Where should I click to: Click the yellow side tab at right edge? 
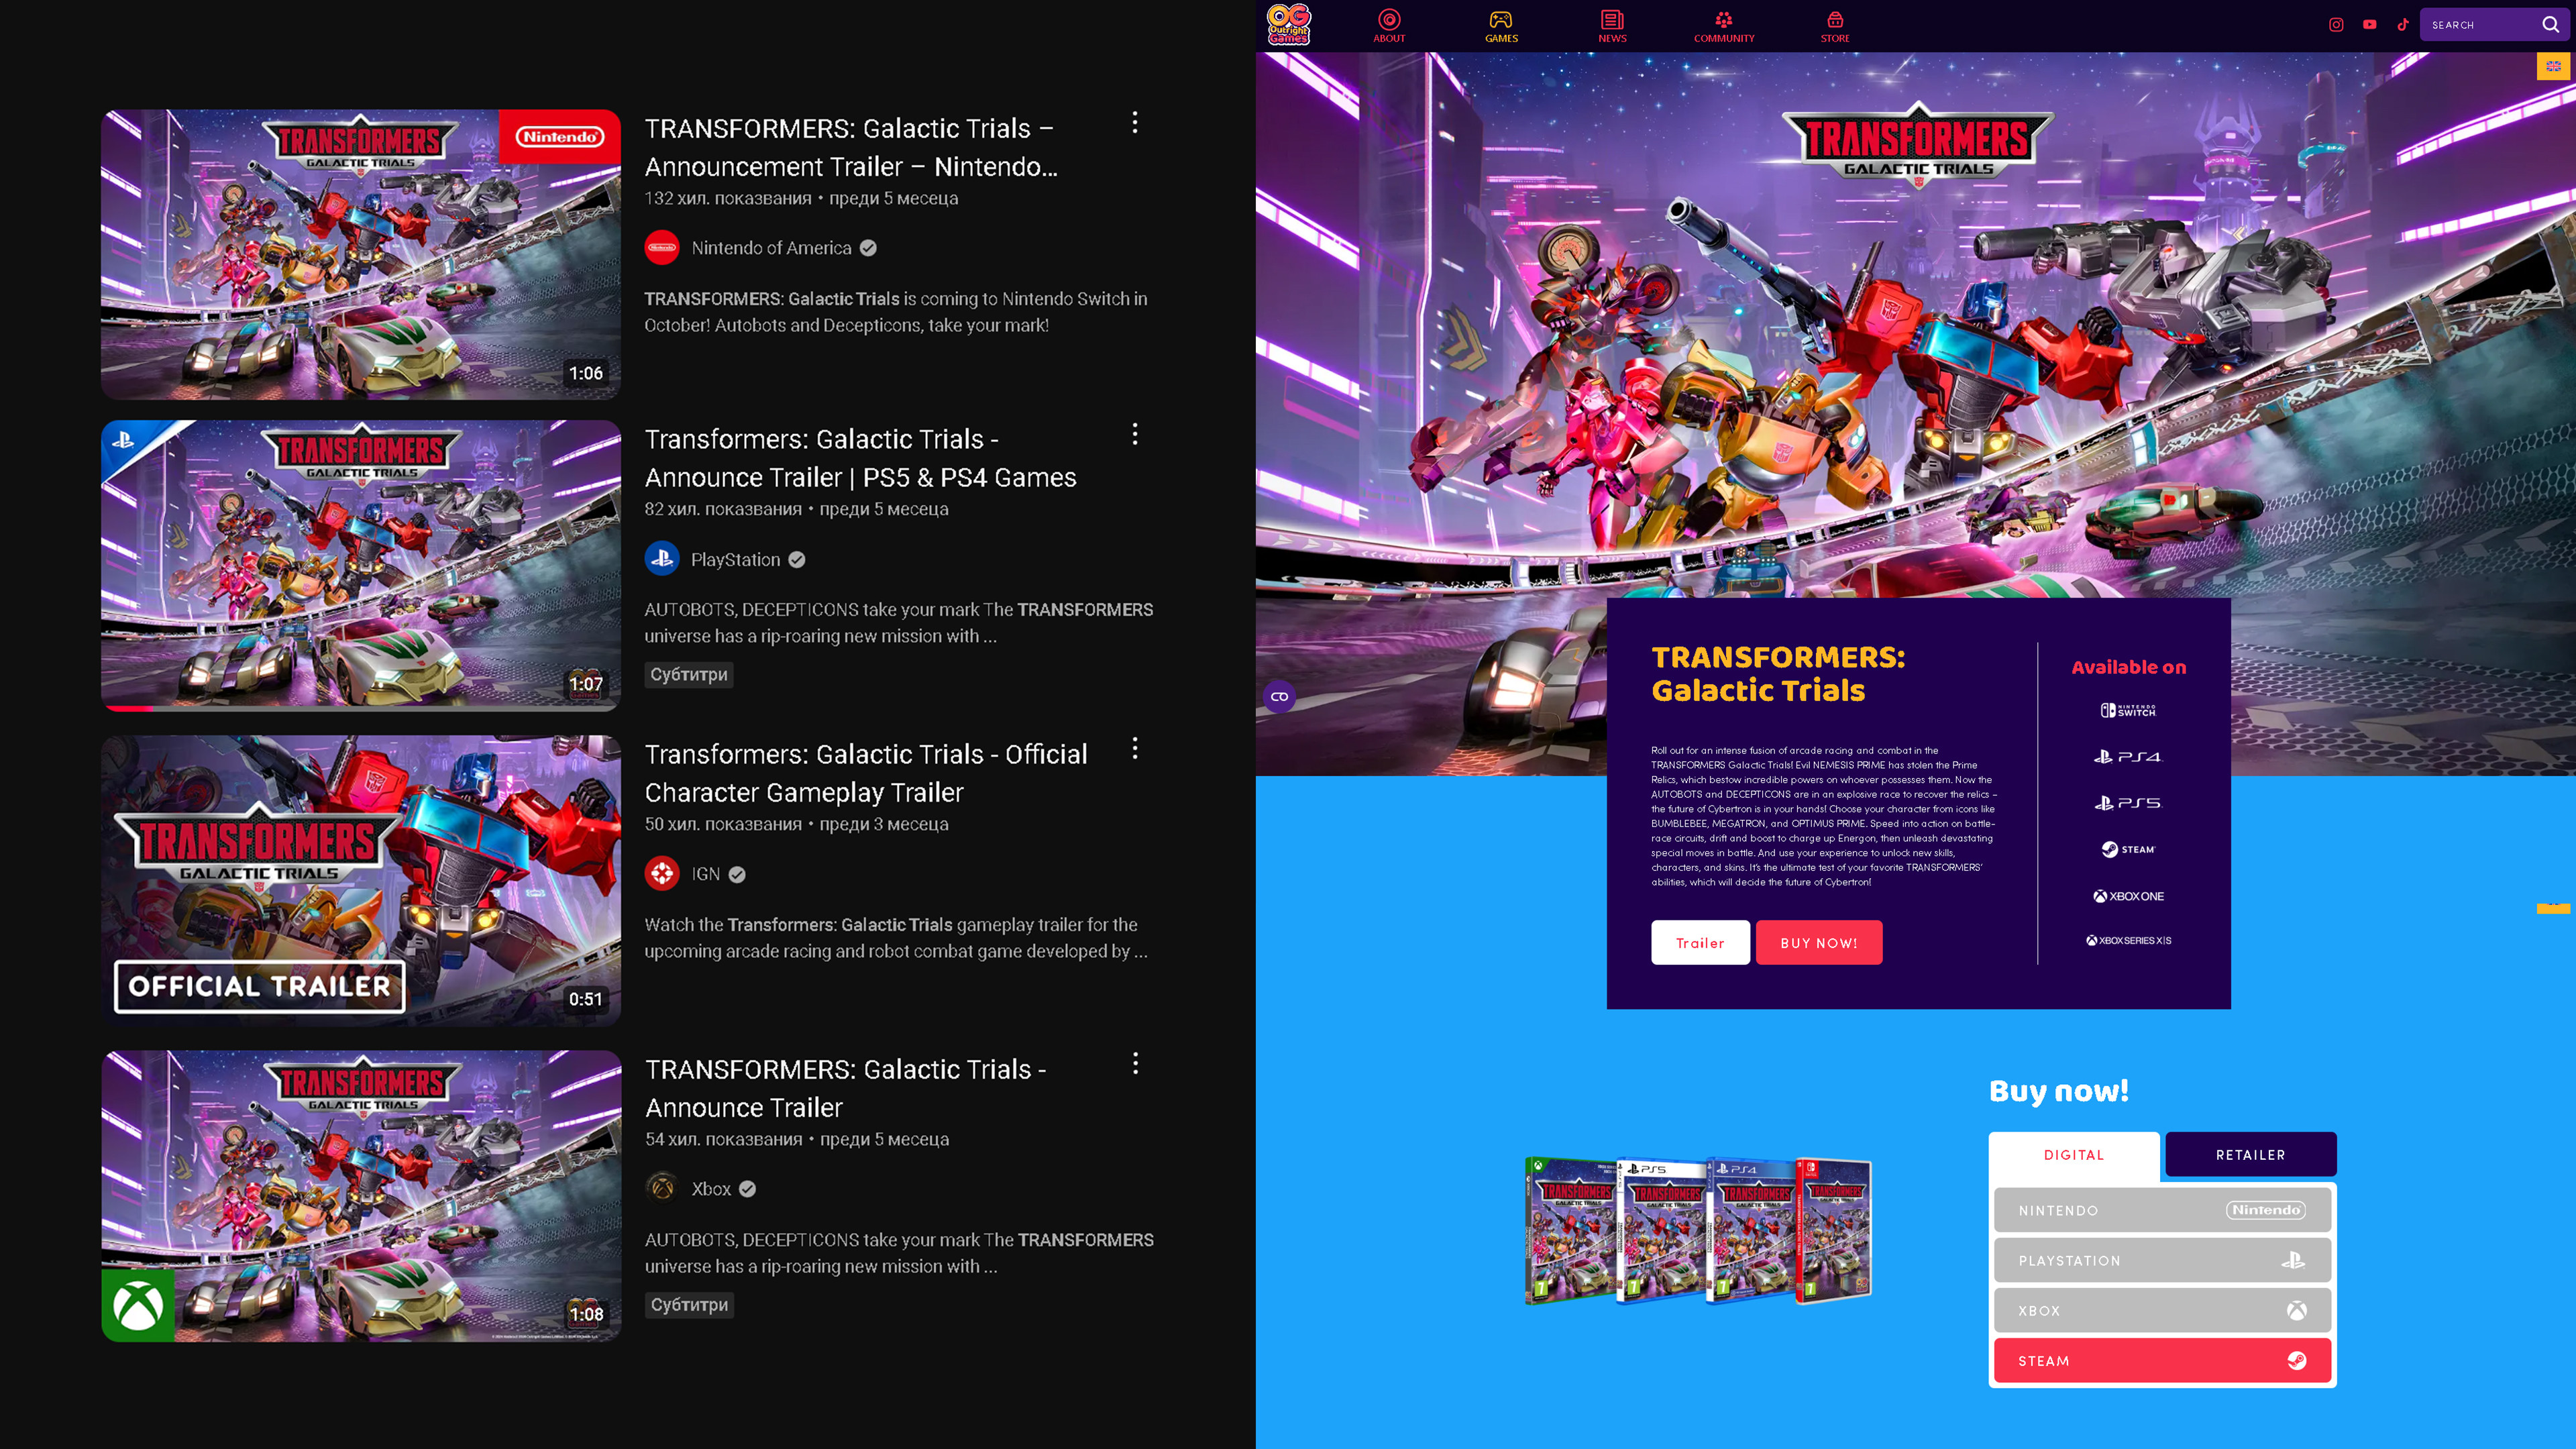coord(2553,908)
